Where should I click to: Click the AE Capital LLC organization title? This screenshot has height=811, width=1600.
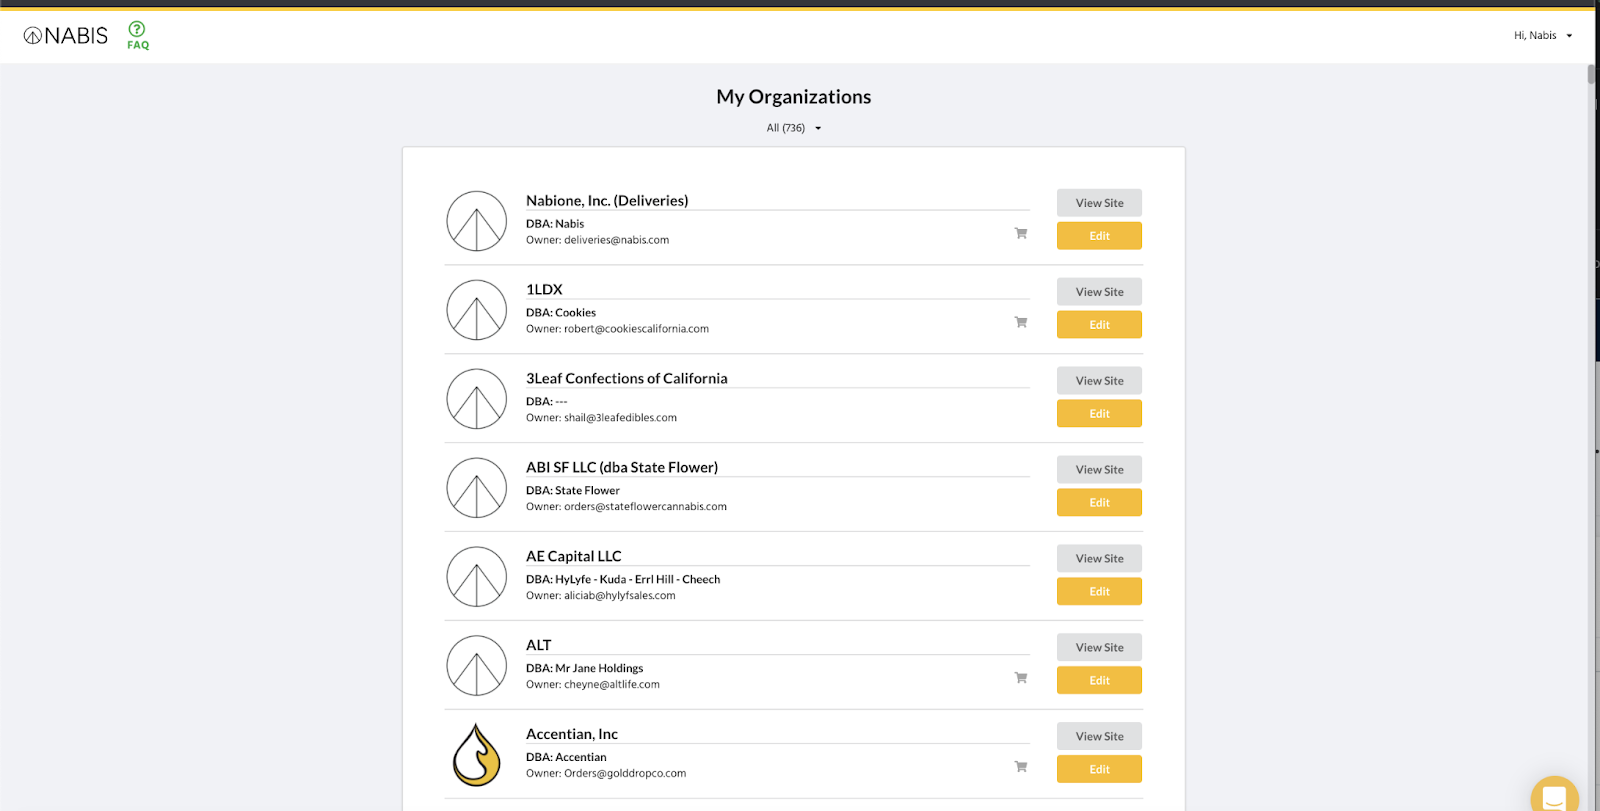(574, 556)
